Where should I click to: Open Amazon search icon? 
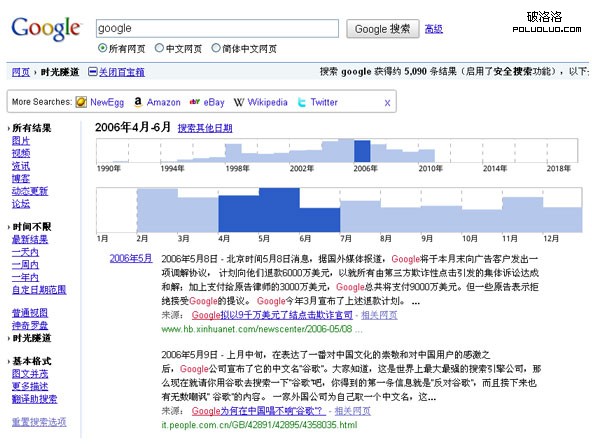(x=138, y=102)
